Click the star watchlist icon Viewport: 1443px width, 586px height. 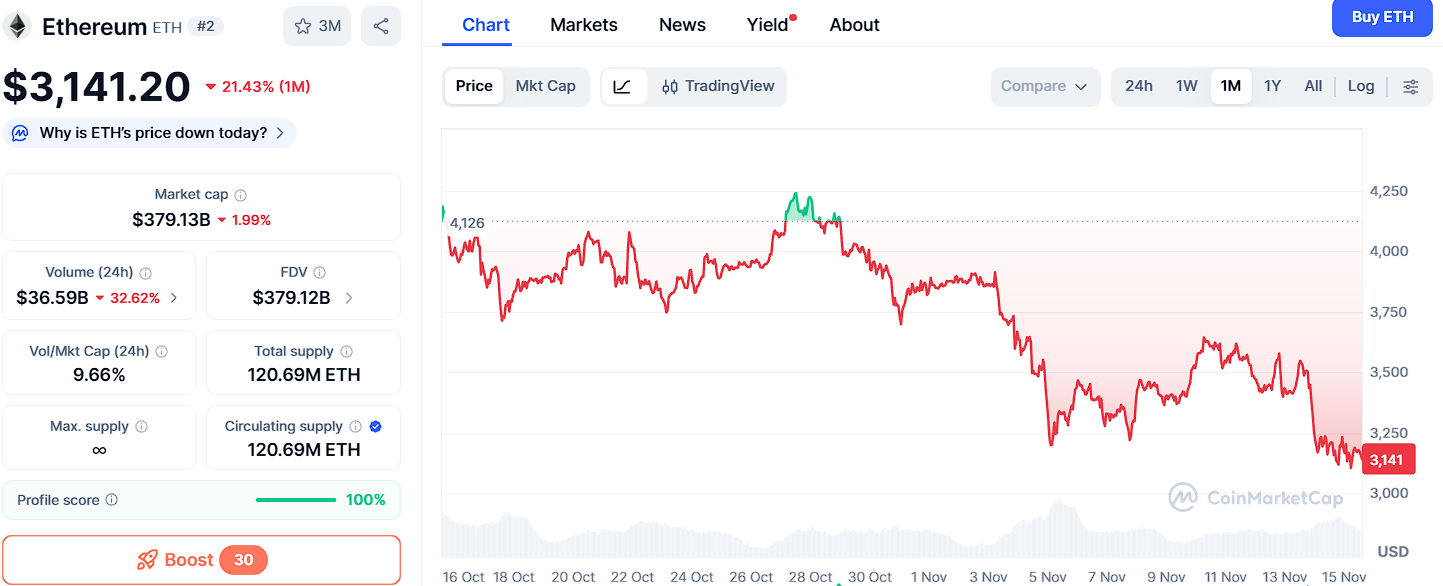[303, 27]
